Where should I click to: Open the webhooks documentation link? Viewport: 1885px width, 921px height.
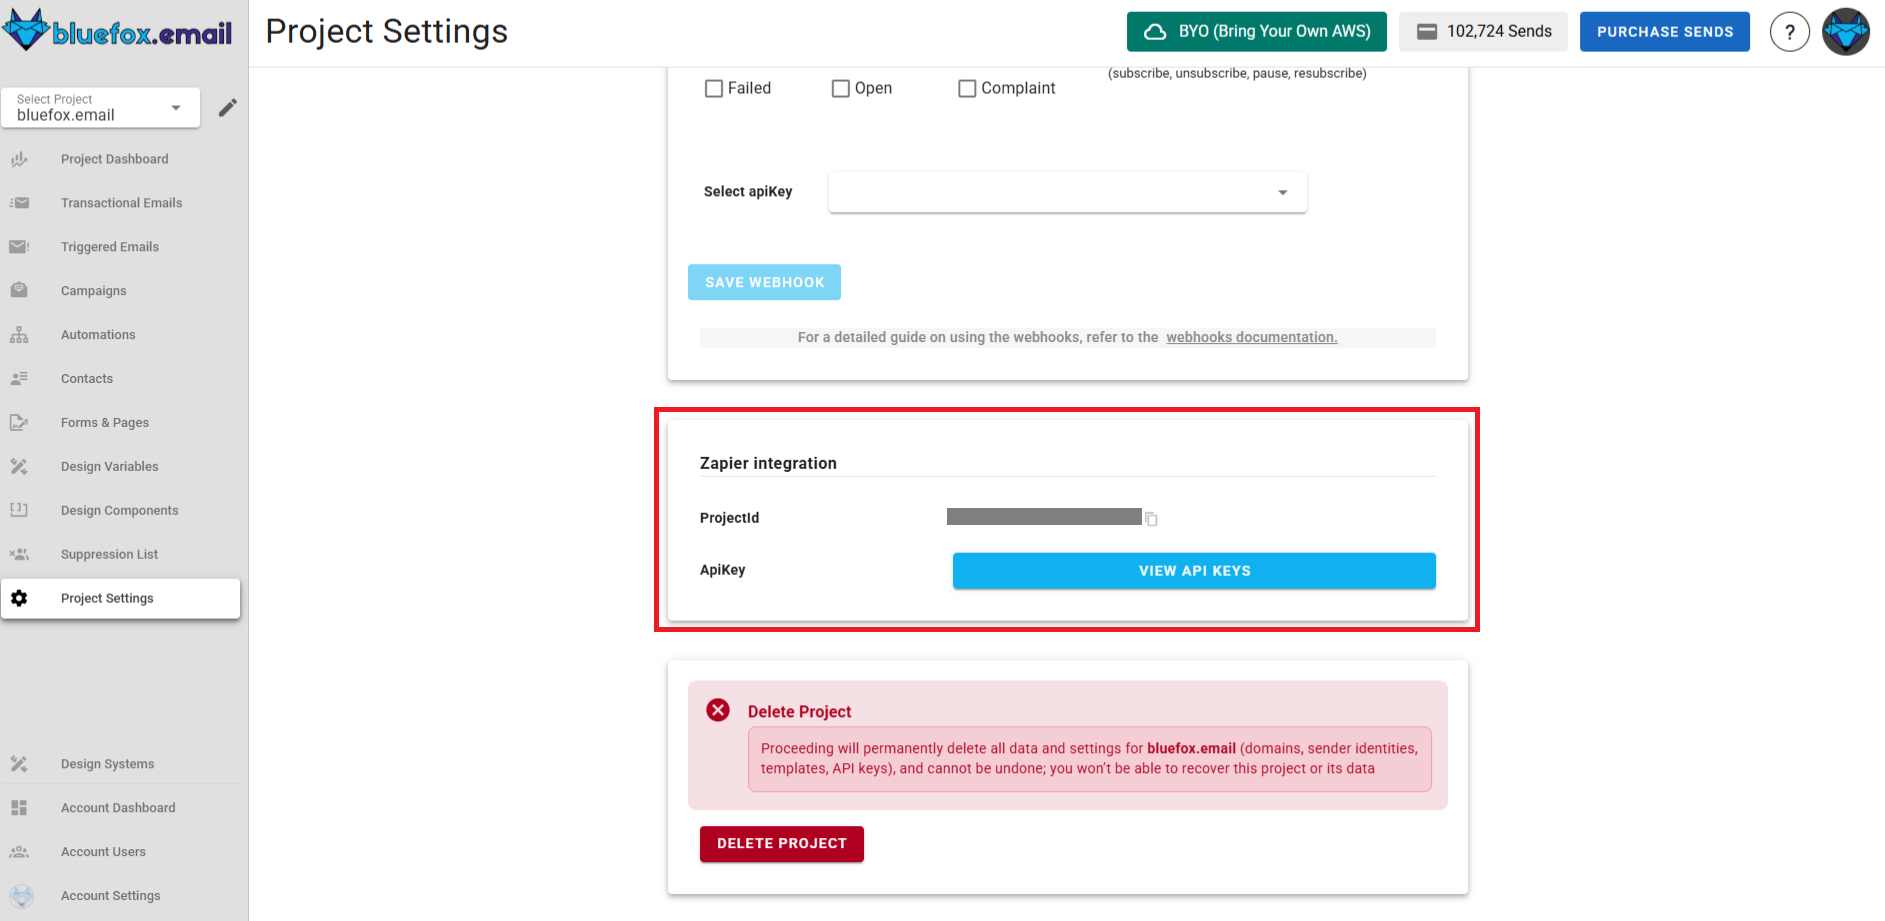pyautogui.click(x=1252, y=337)
